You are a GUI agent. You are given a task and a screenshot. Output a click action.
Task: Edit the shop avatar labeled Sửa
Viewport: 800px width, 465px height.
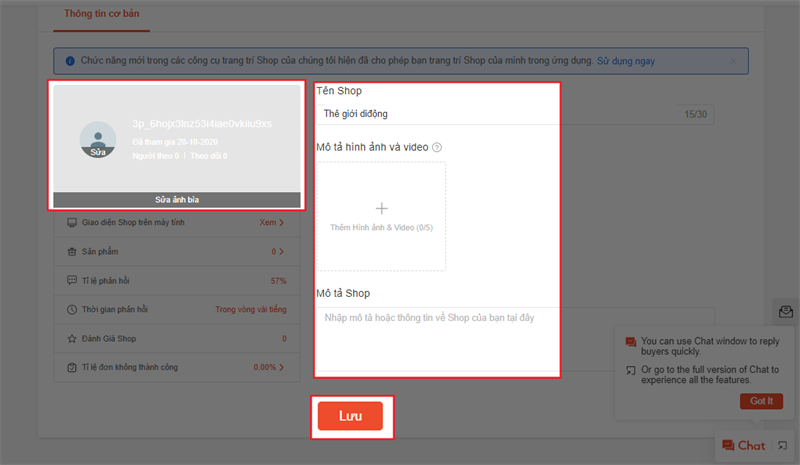(x=98, y=140)
